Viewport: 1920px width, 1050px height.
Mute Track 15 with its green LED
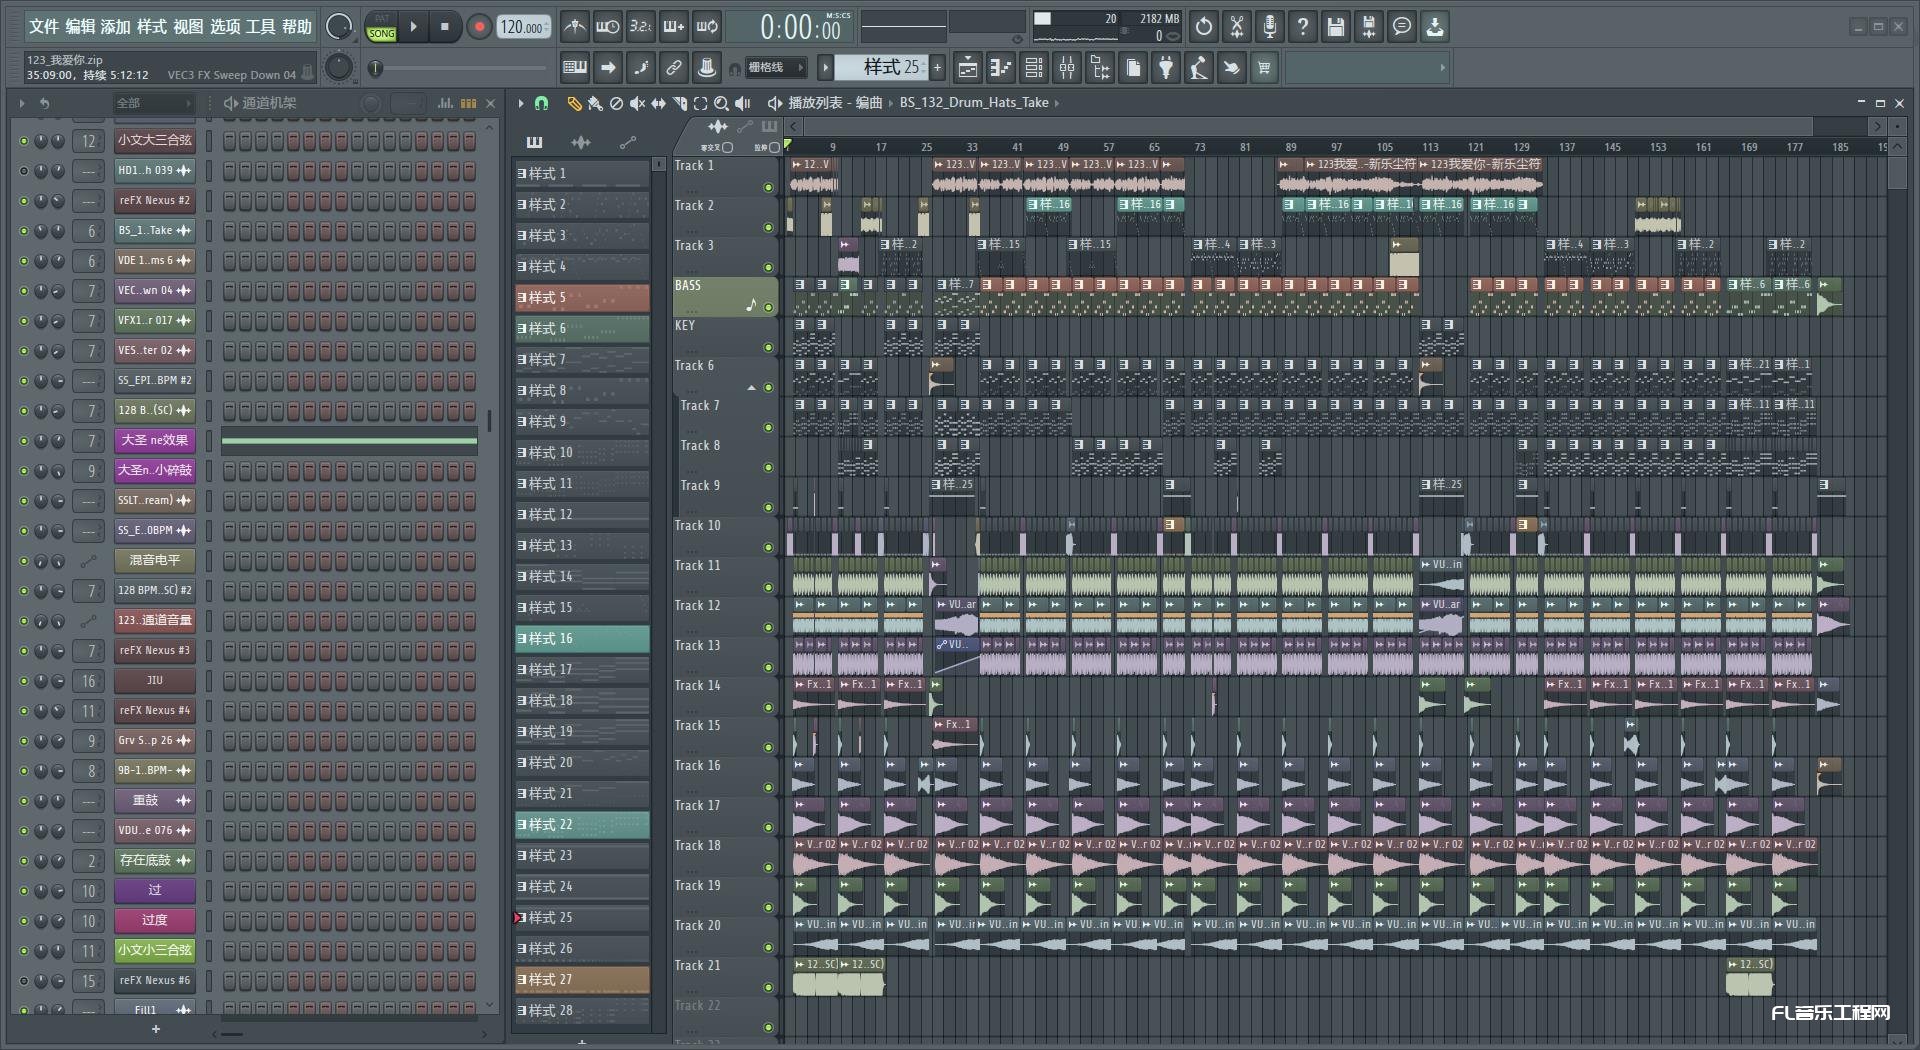(768, 748)
